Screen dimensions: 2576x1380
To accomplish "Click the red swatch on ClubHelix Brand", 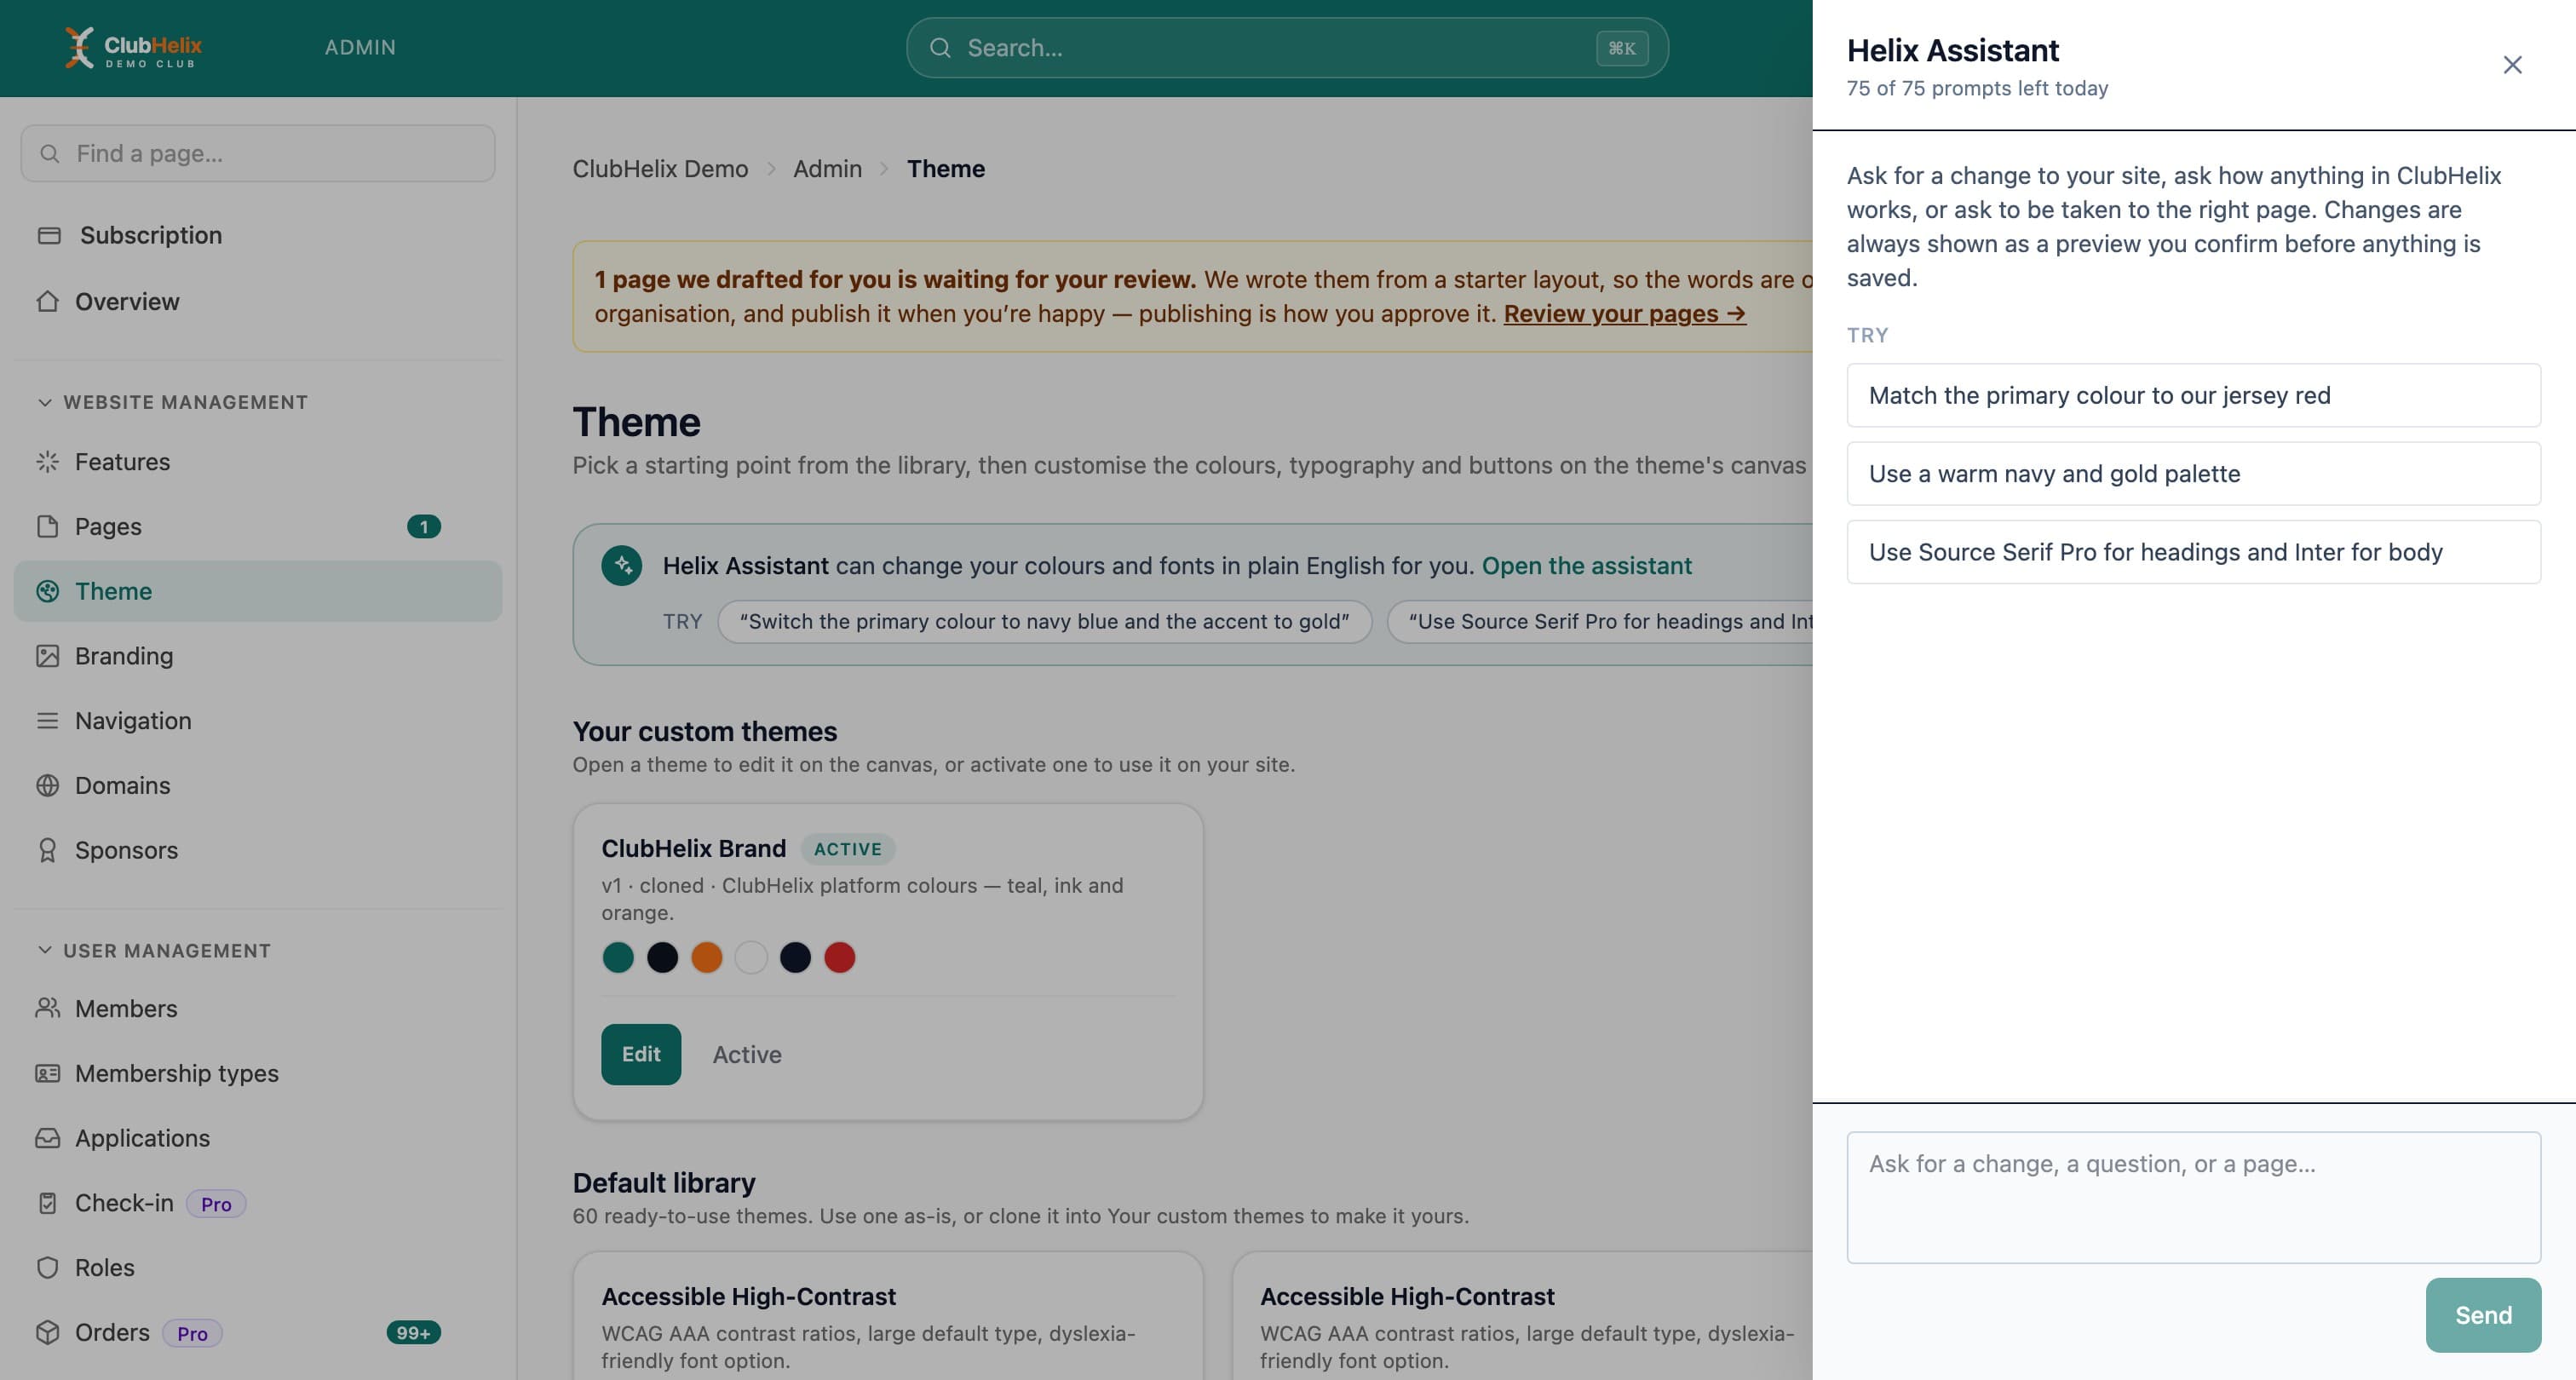I will (840, 957).
